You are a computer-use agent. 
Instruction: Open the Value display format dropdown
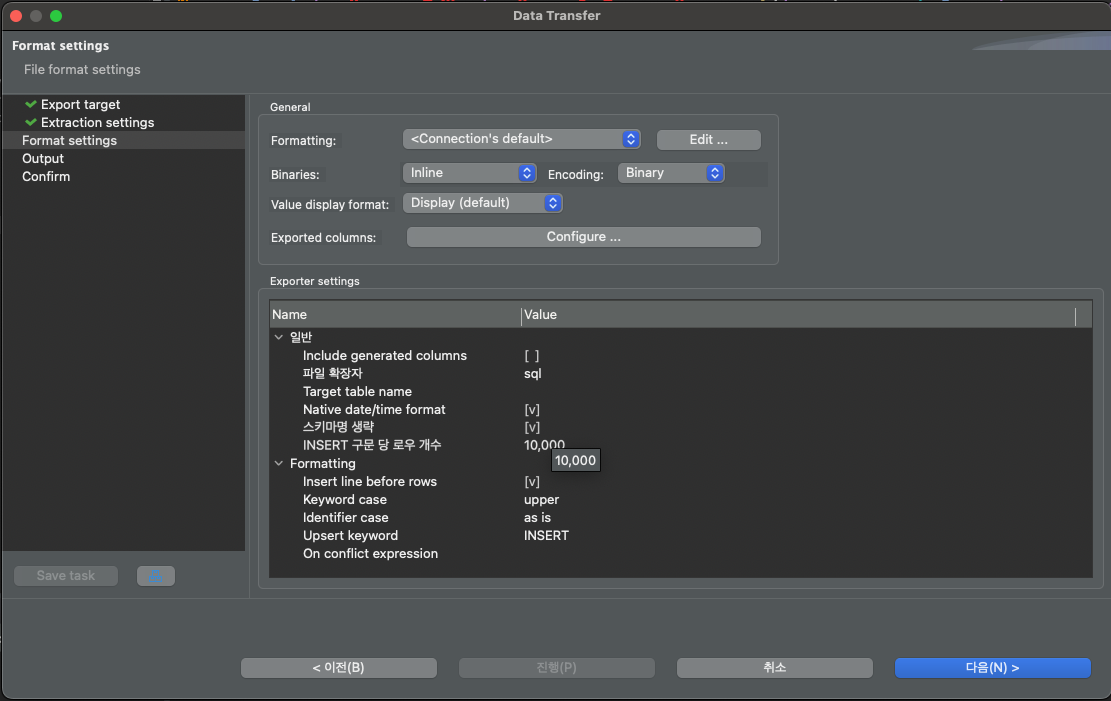[483, 203]
